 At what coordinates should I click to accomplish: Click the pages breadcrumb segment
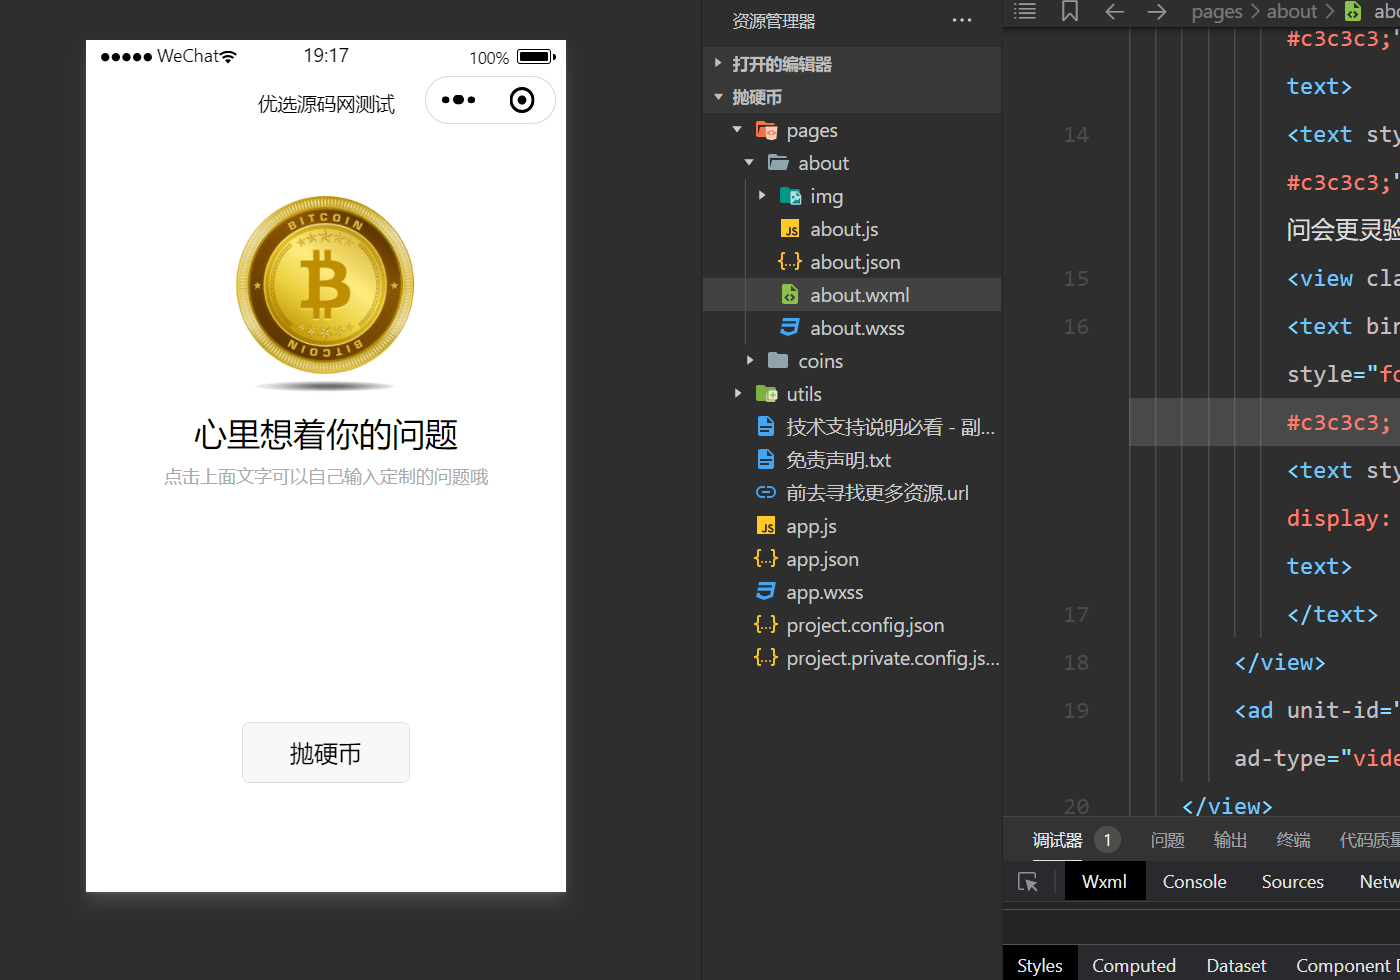click(1217, 12)
